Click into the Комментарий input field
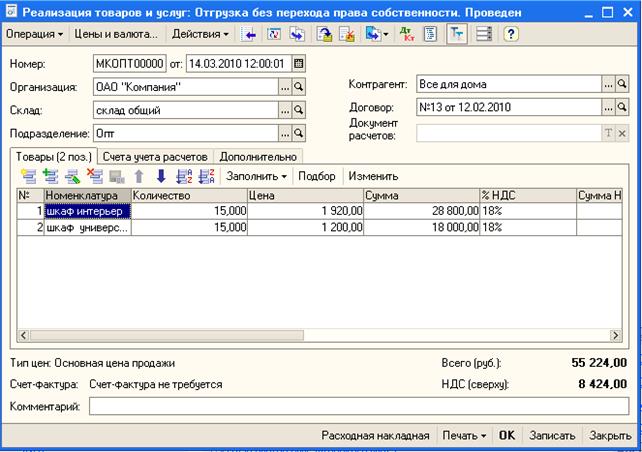Screen dimensions: 642x452 click(355, 406)
